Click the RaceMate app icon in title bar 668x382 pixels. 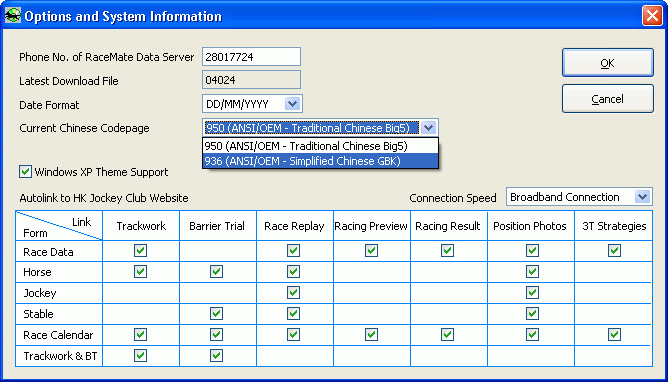[x=13, y=16]
